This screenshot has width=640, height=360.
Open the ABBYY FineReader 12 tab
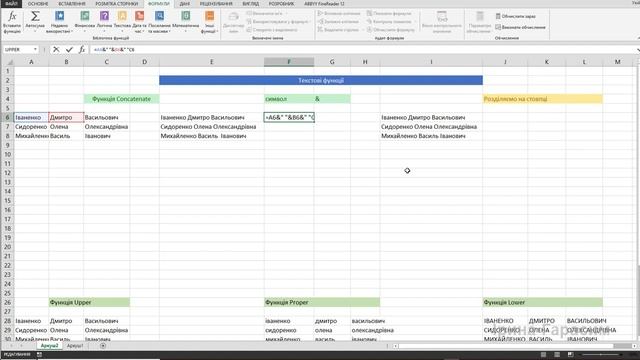coord(324,4)
